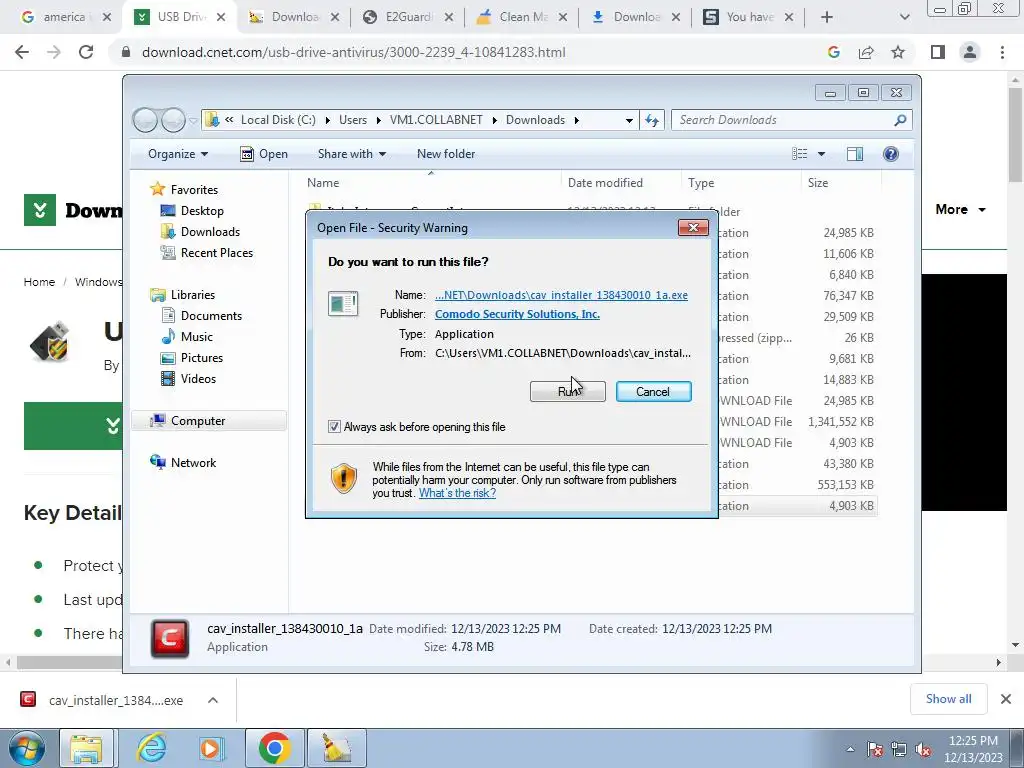Viewport: 1024px width, 768px height.
Task: Open Internet Explorer from the taskbar
Action: pos(151,748)
